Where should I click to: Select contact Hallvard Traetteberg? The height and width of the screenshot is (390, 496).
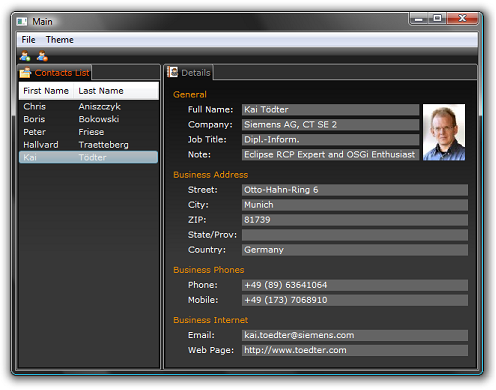click(88, 145)
